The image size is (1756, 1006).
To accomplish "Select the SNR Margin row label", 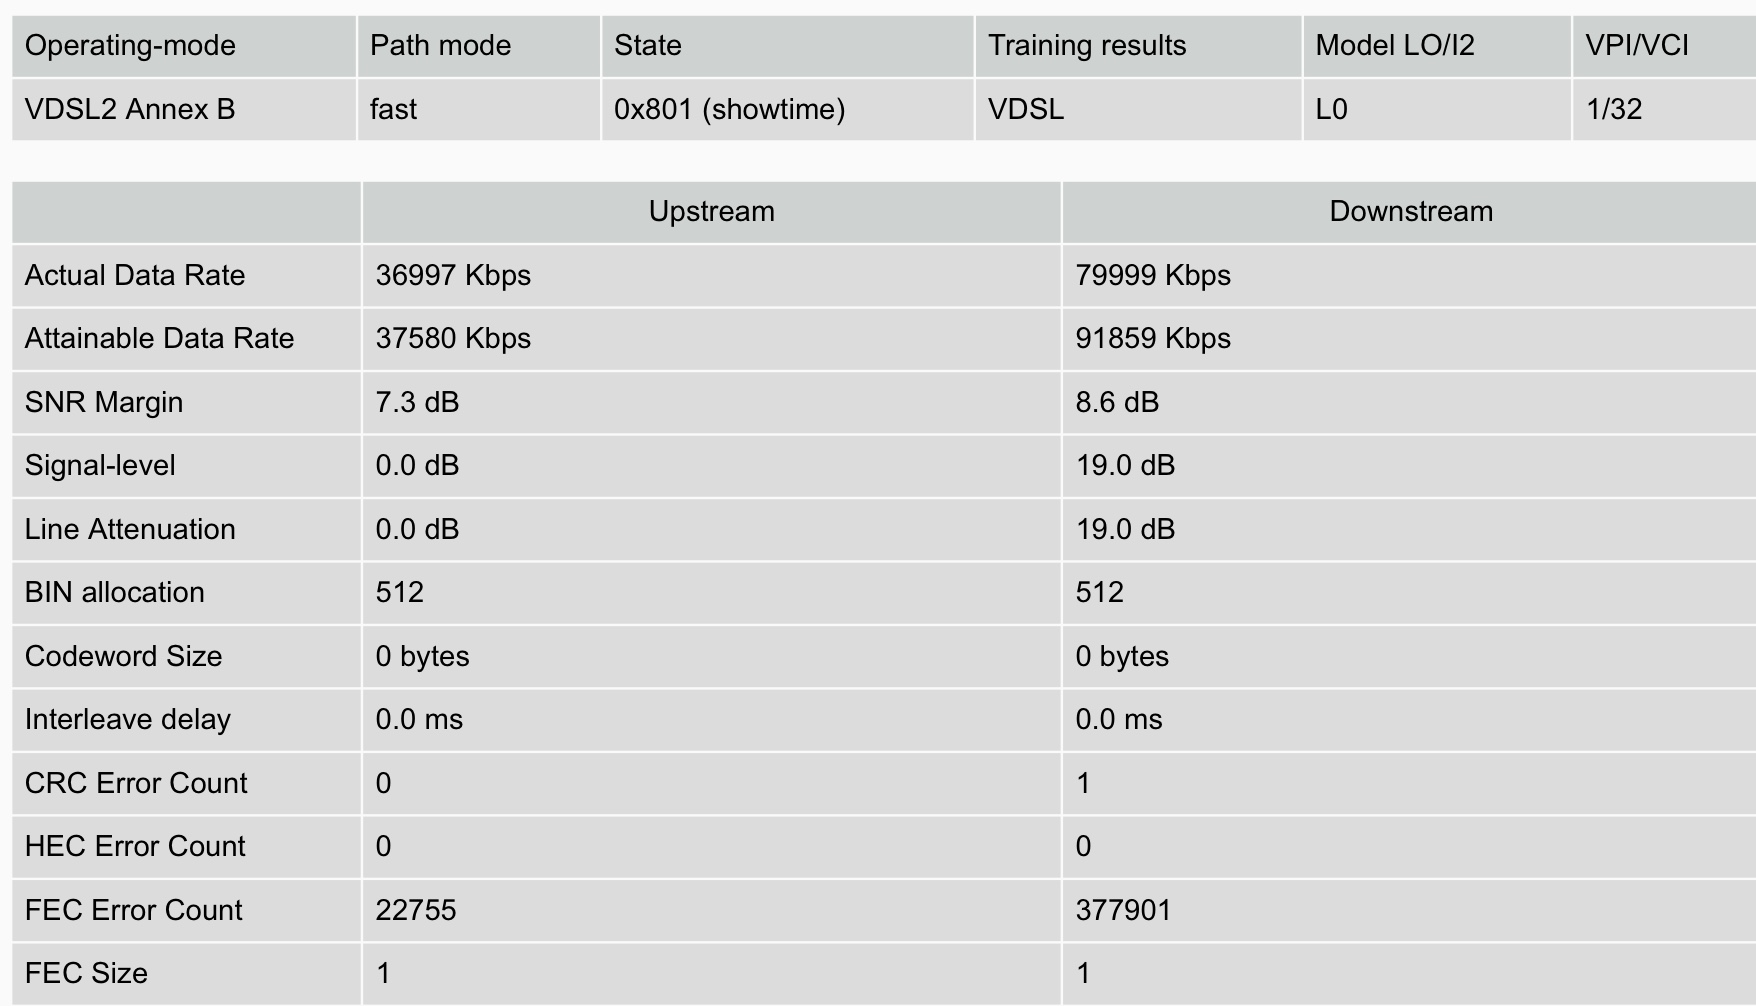I will pyautogui.click(x=104, y=402).
